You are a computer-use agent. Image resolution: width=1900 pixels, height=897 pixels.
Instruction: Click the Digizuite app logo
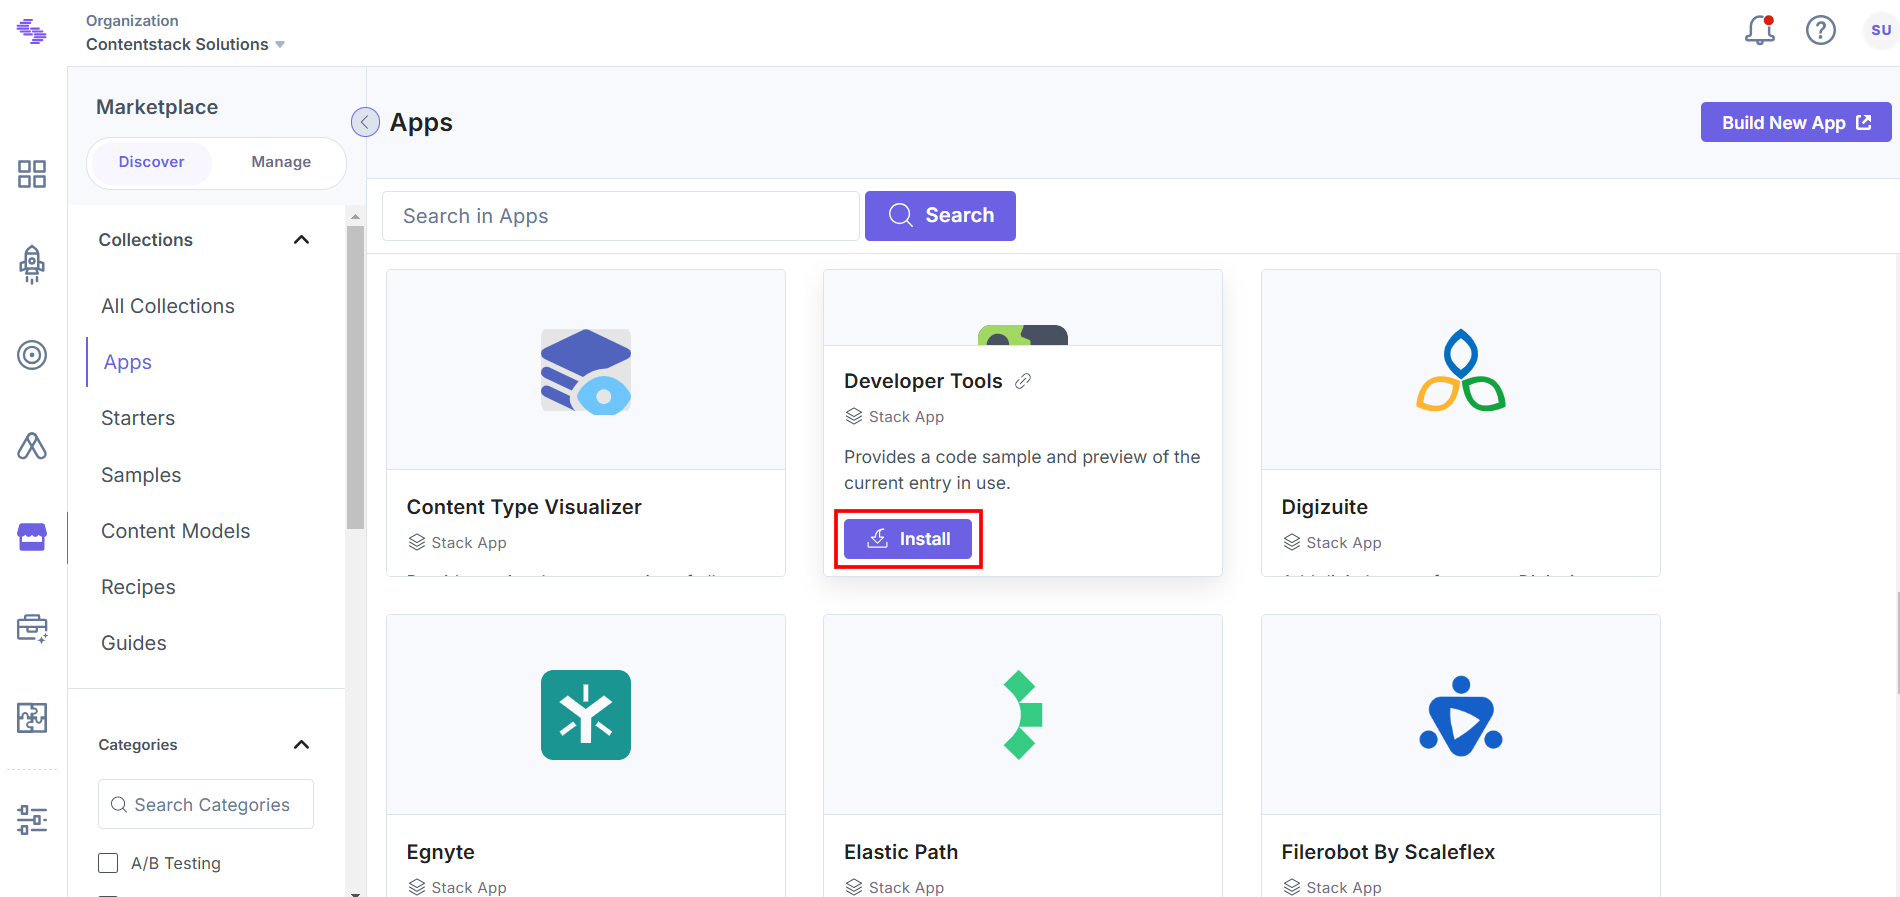point(1461,370)
